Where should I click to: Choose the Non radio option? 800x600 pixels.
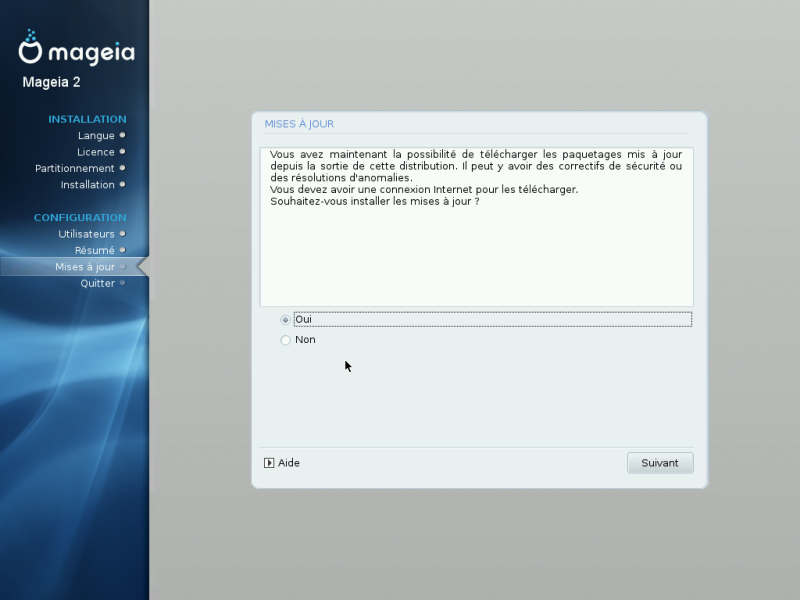285,340
